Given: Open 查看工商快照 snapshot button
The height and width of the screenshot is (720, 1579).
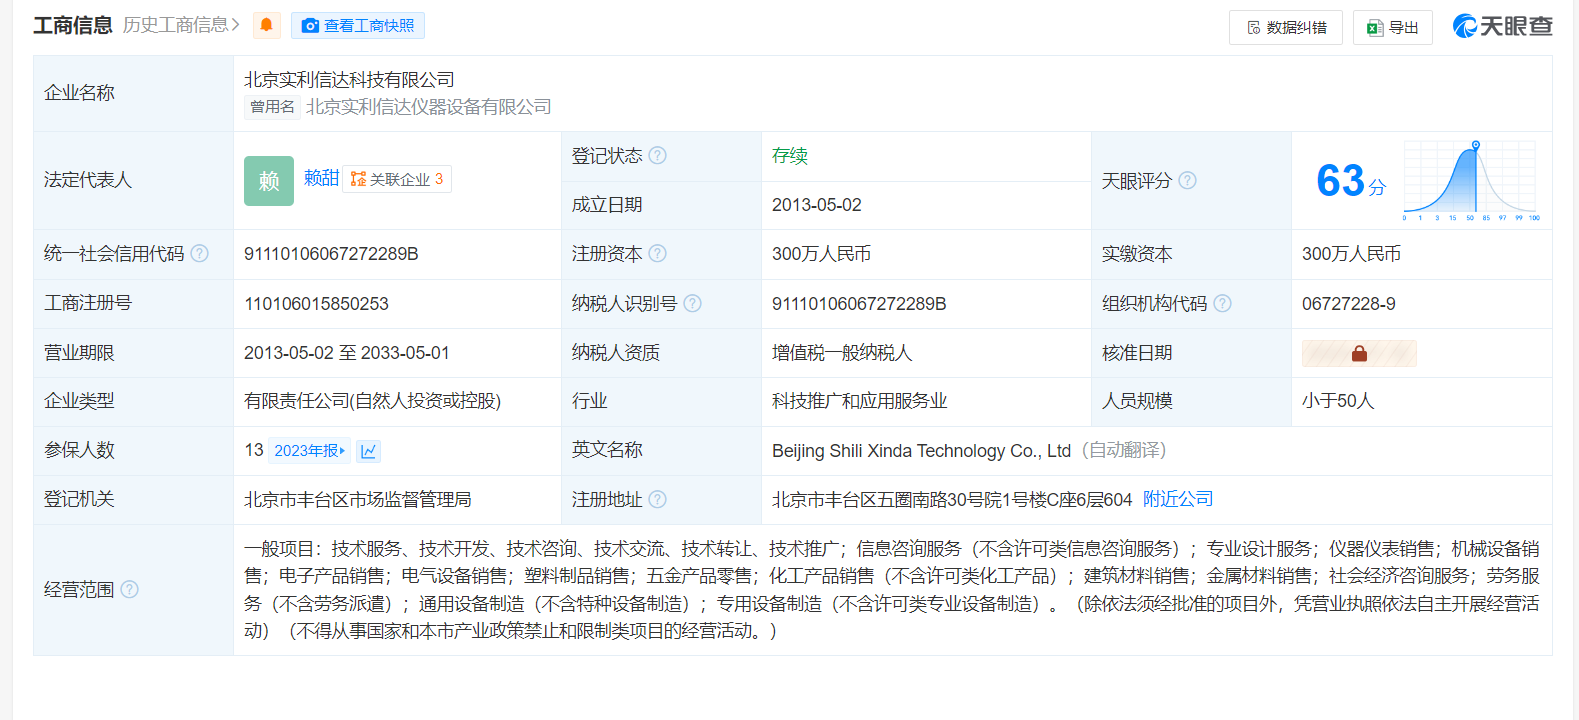Looking at the screenshot, I should tap(358, 26).
